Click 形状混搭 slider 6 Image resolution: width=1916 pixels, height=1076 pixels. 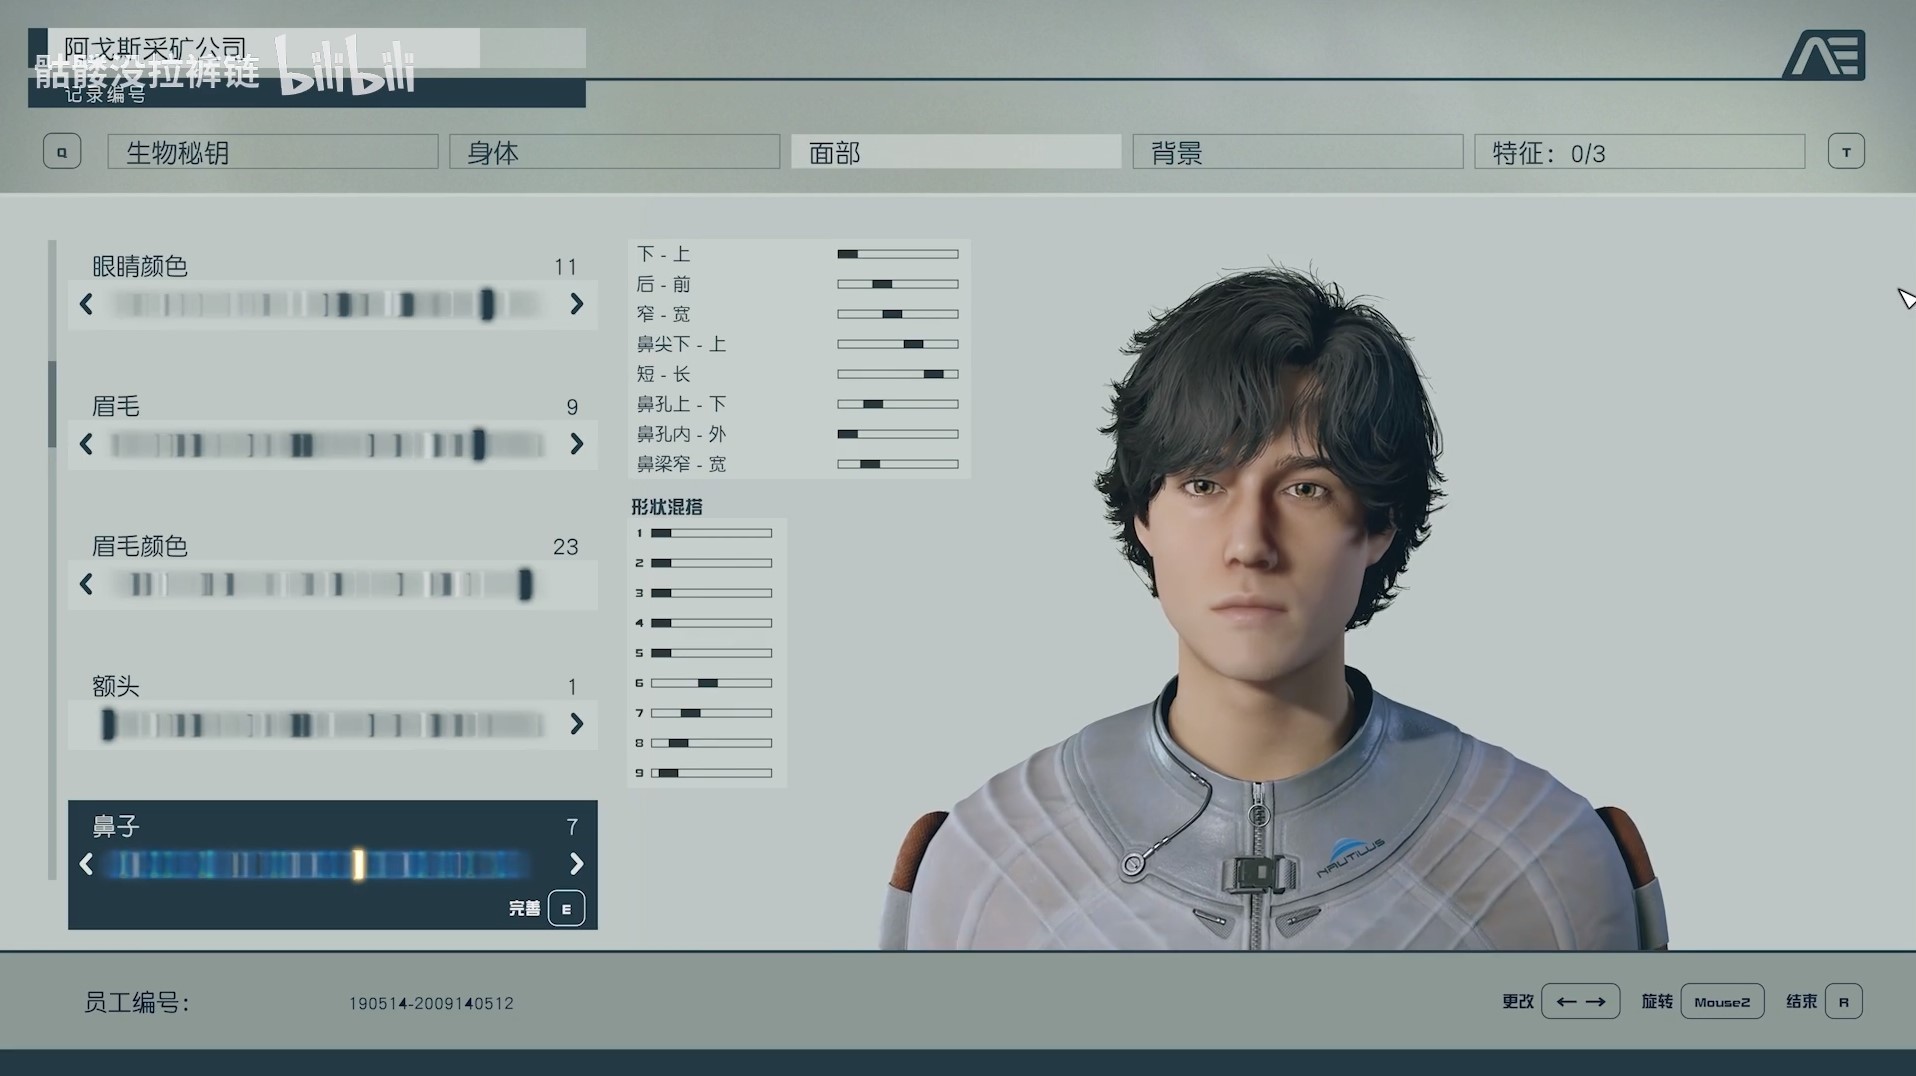tap(711, 683)
